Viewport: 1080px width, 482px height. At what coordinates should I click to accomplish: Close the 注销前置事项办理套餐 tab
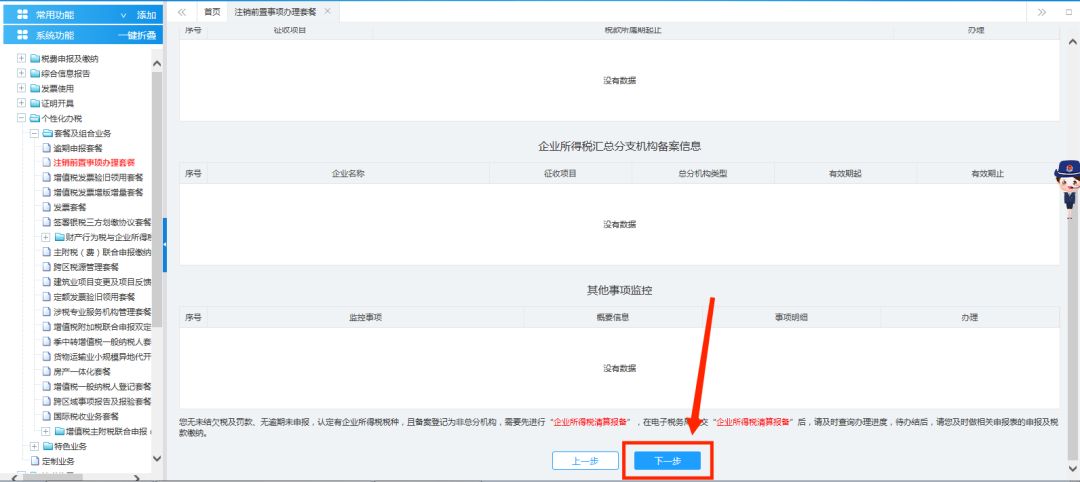[328, 11]
